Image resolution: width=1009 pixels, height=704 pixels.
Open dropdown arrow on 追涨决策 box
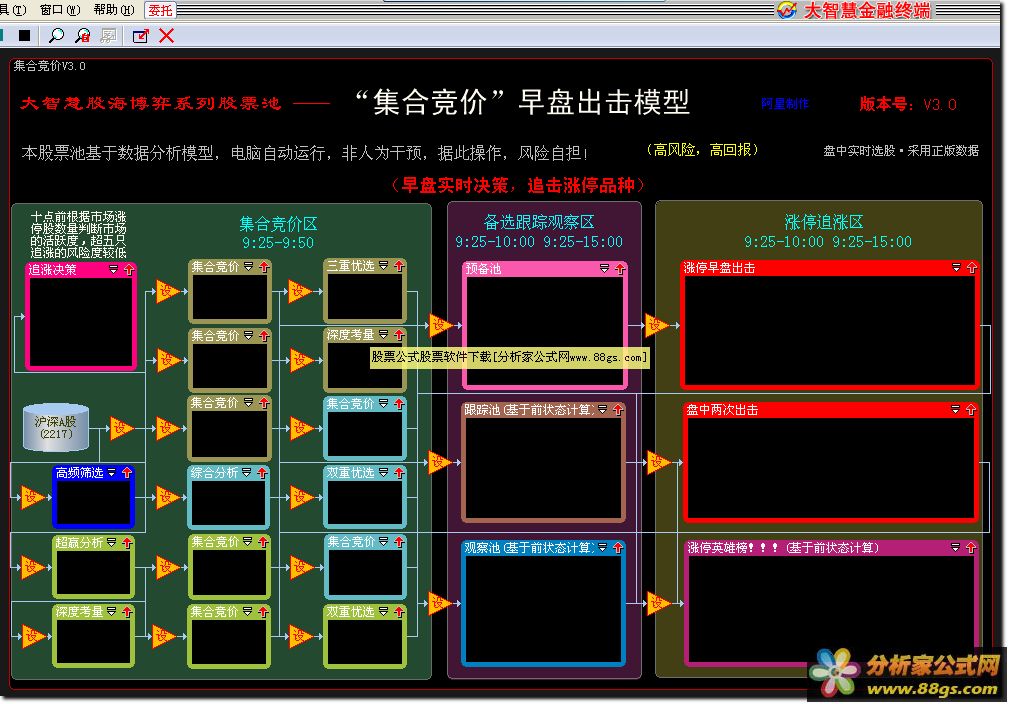[113, 270]
